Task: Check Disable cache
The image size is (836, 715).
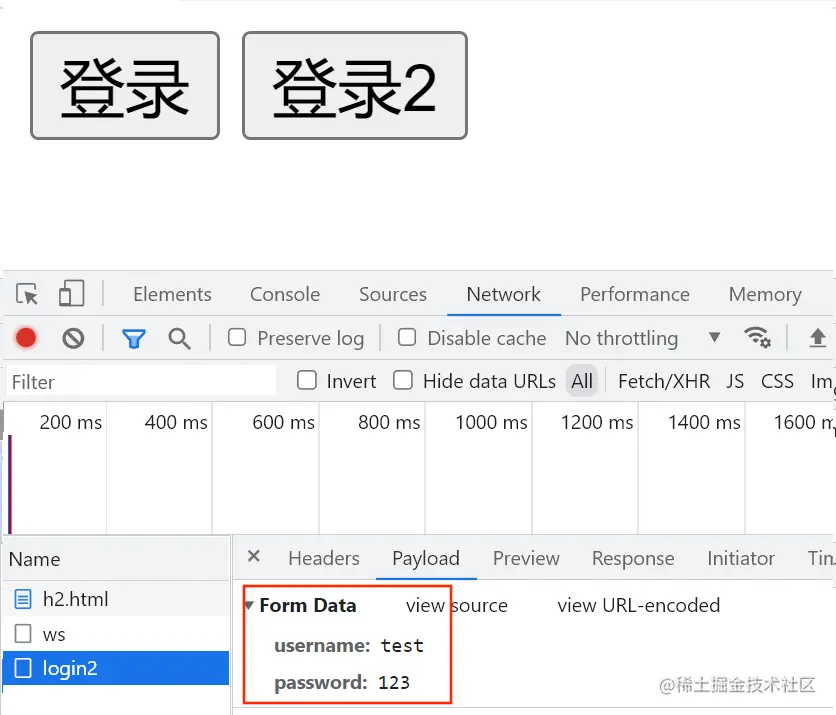Action: coord(407,338)
